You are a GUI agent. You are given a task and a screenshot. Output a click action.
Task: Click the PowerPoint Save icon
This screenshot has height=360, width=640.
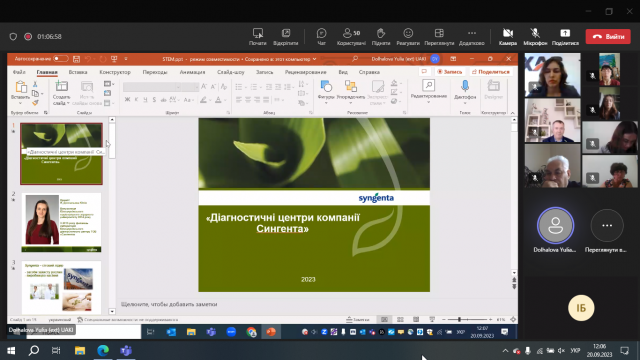coord(76,59)
